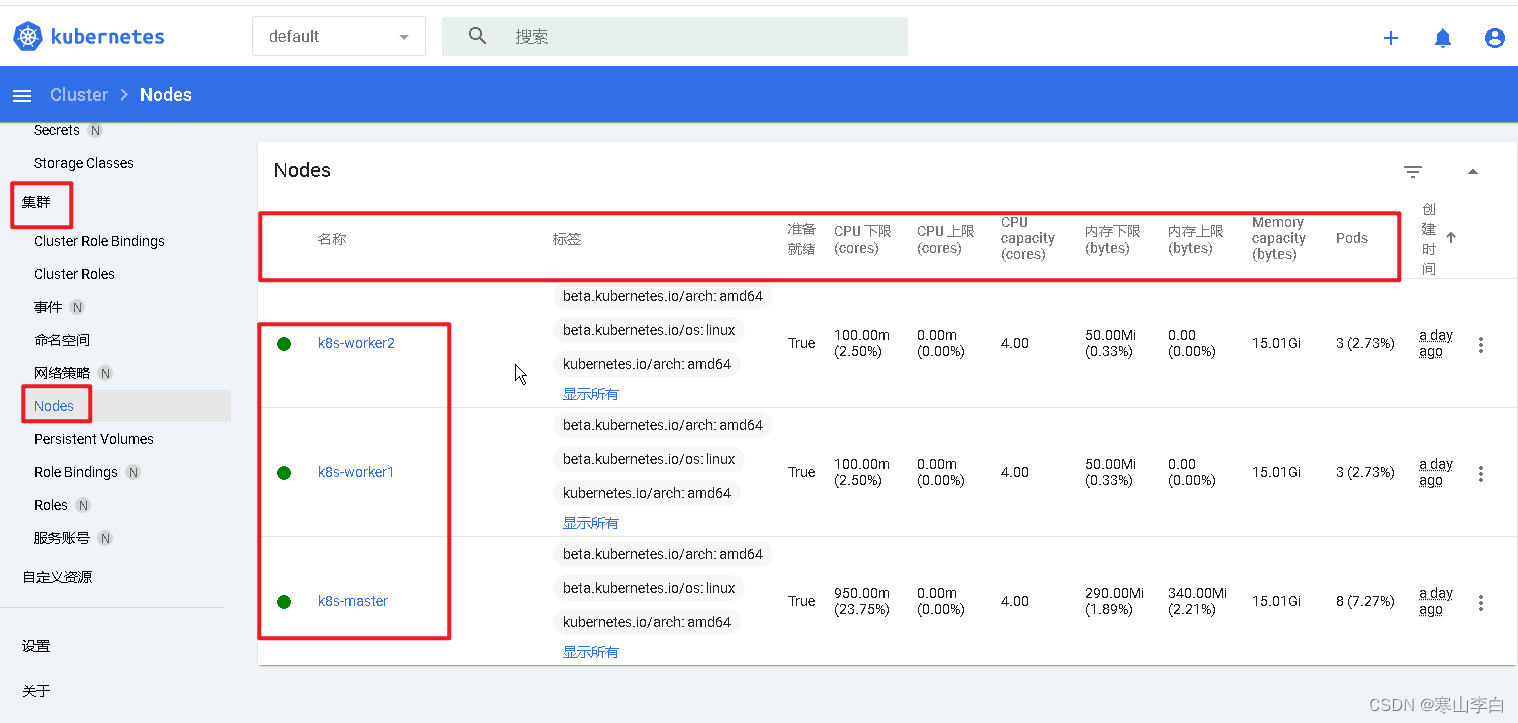The width and height of the screenshot is (1518, 723).
Task: Open Storage Classes in sidebar
Action: point(84,163)
